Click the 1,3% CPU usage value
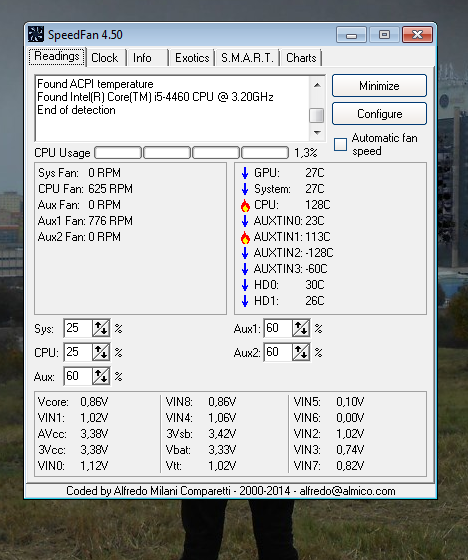Image resolution: width=468 pixels, height=560 pixels. coord(305,153)
